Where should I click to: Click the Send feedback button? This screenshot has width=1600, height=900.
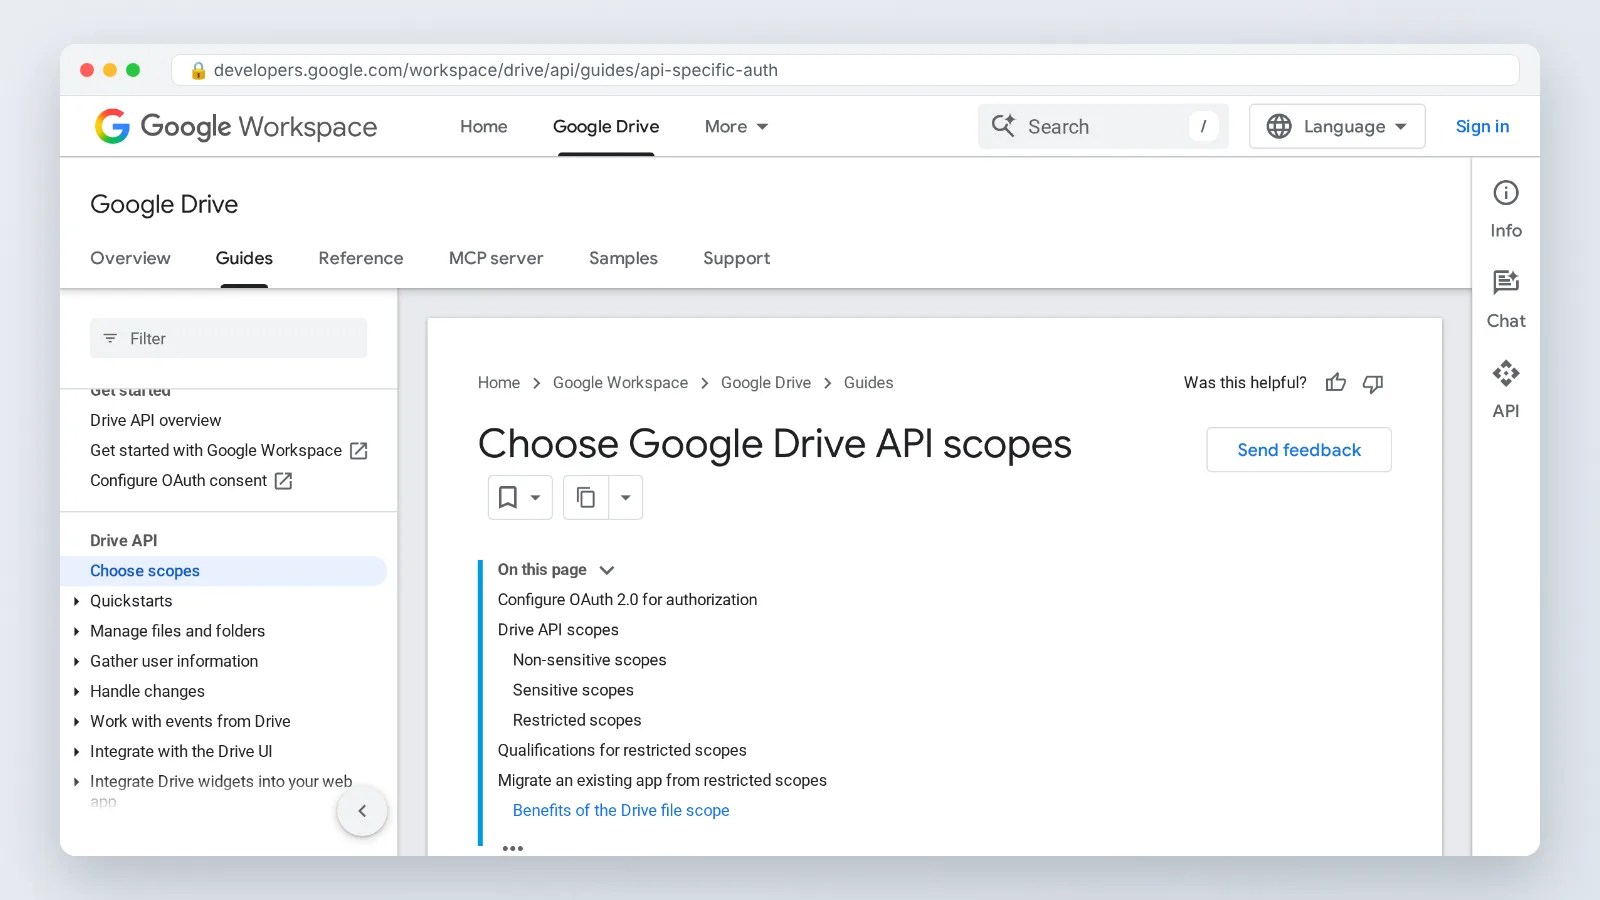[1299, 450]
